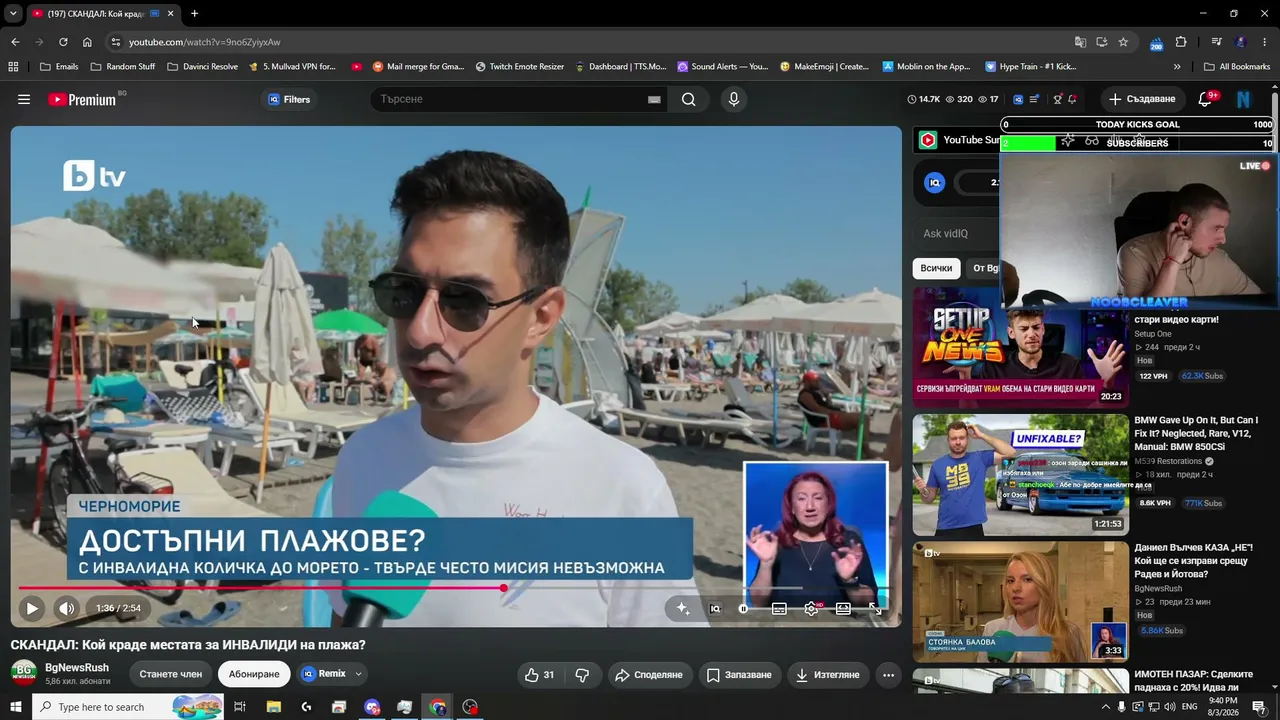Click the search magnifier button
The width and height of the screenshot is (1280, 720).
(688, 99)
